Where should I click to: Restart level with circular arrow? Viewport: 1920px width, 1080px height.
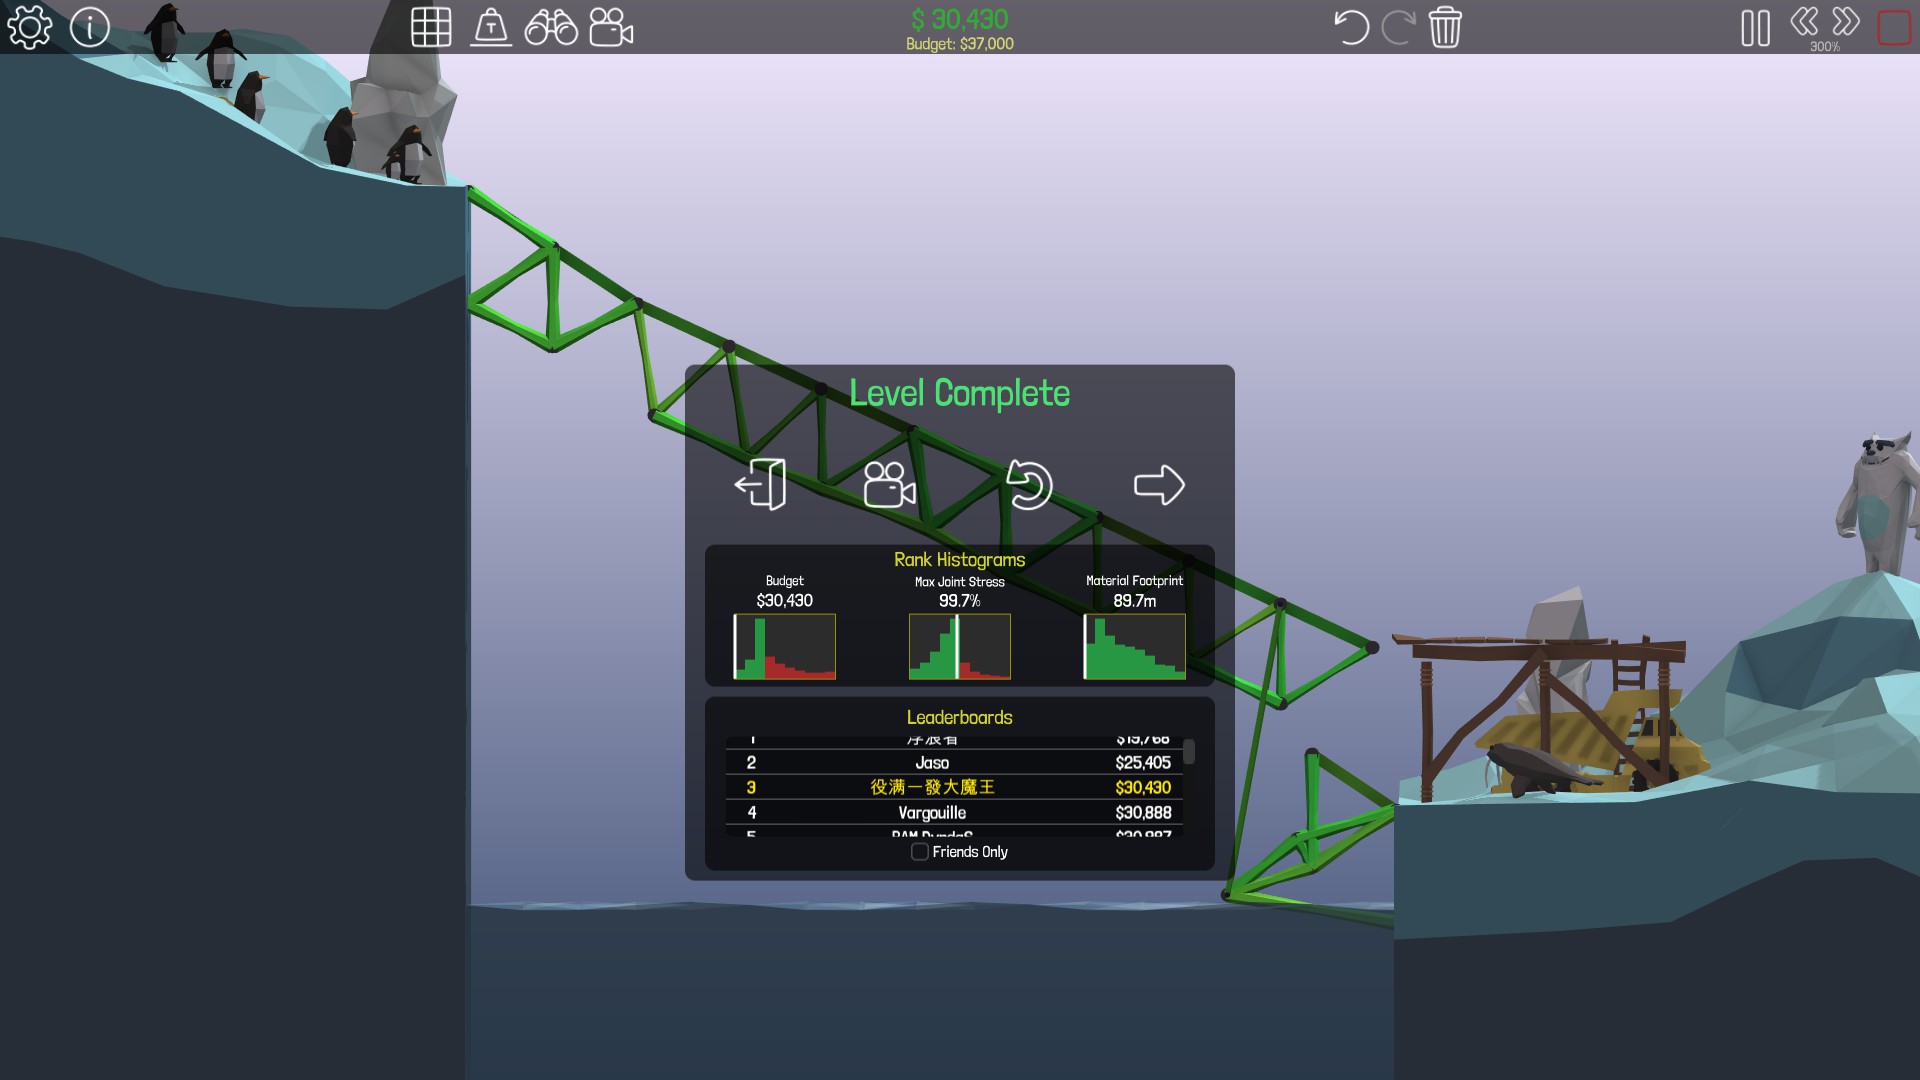click(1029, 485)
